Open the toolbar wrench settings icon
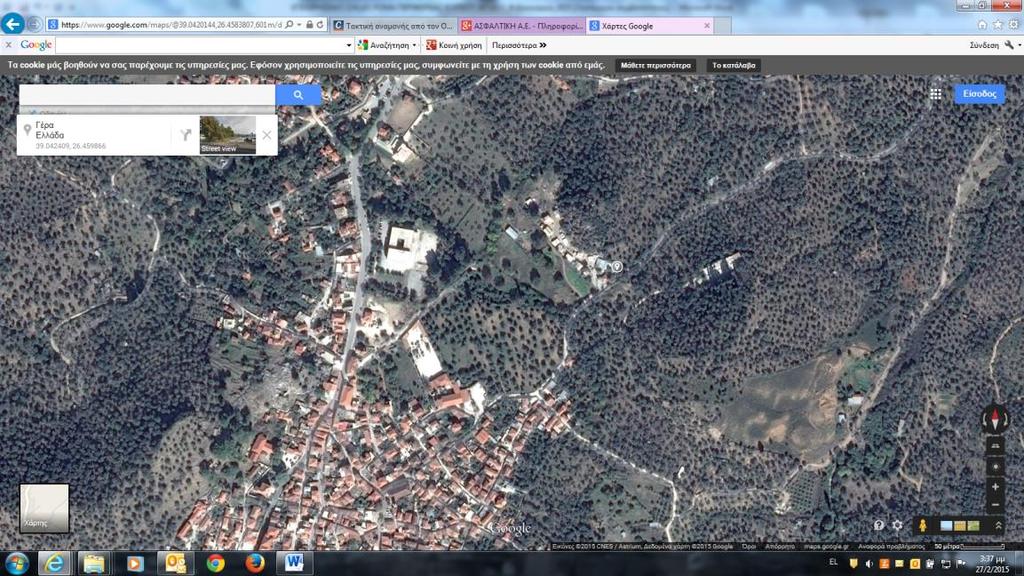This screenshot has width=1024, height=576. coord(1009,45)
